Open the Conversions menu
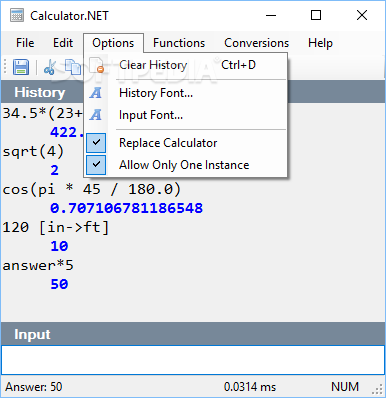 [257, 43]
